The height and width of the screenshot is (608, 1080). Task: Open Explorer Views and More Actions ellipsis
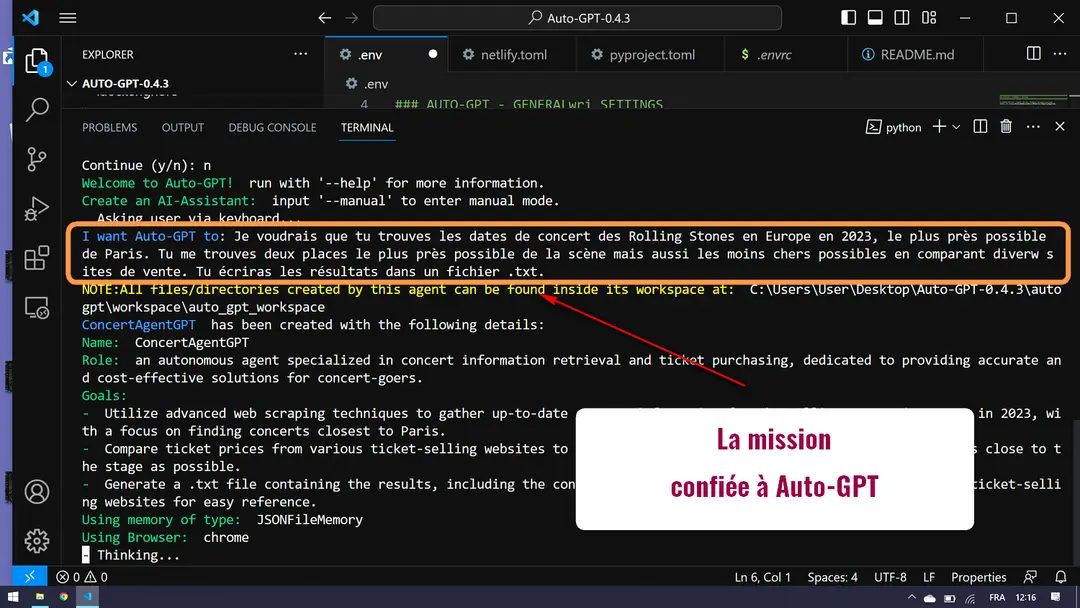tap(300, 54)
